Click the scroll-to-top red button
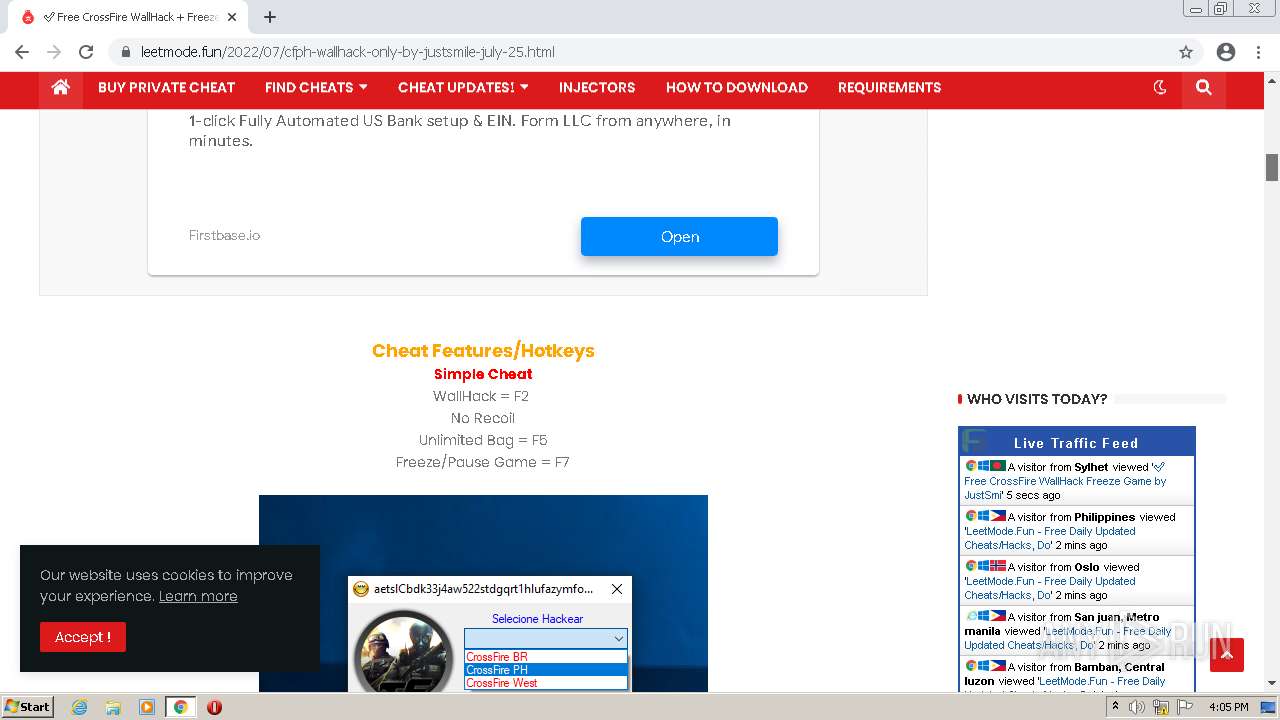 pyautogui.click(x=1227, y=655)
